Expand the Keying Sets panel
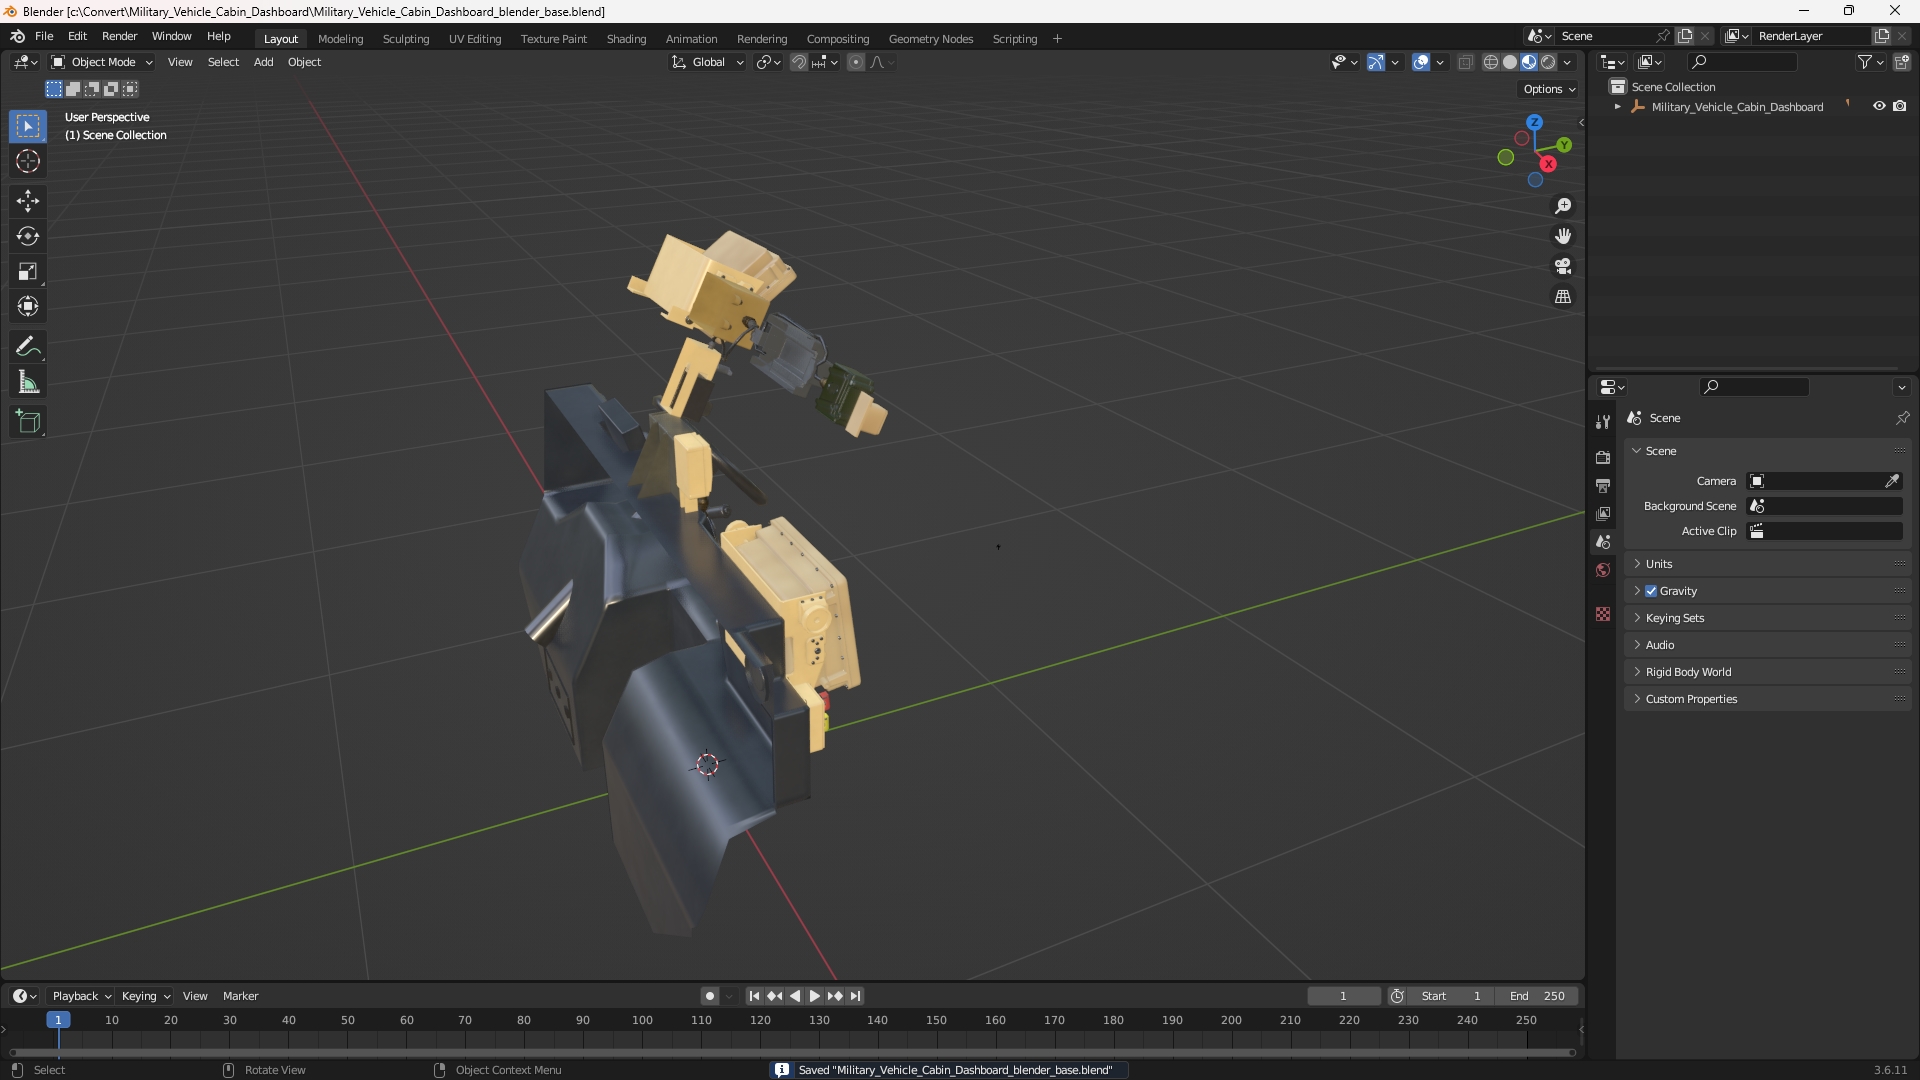The width and height of the screenshot is (1920, 1080). point(1768,618)
